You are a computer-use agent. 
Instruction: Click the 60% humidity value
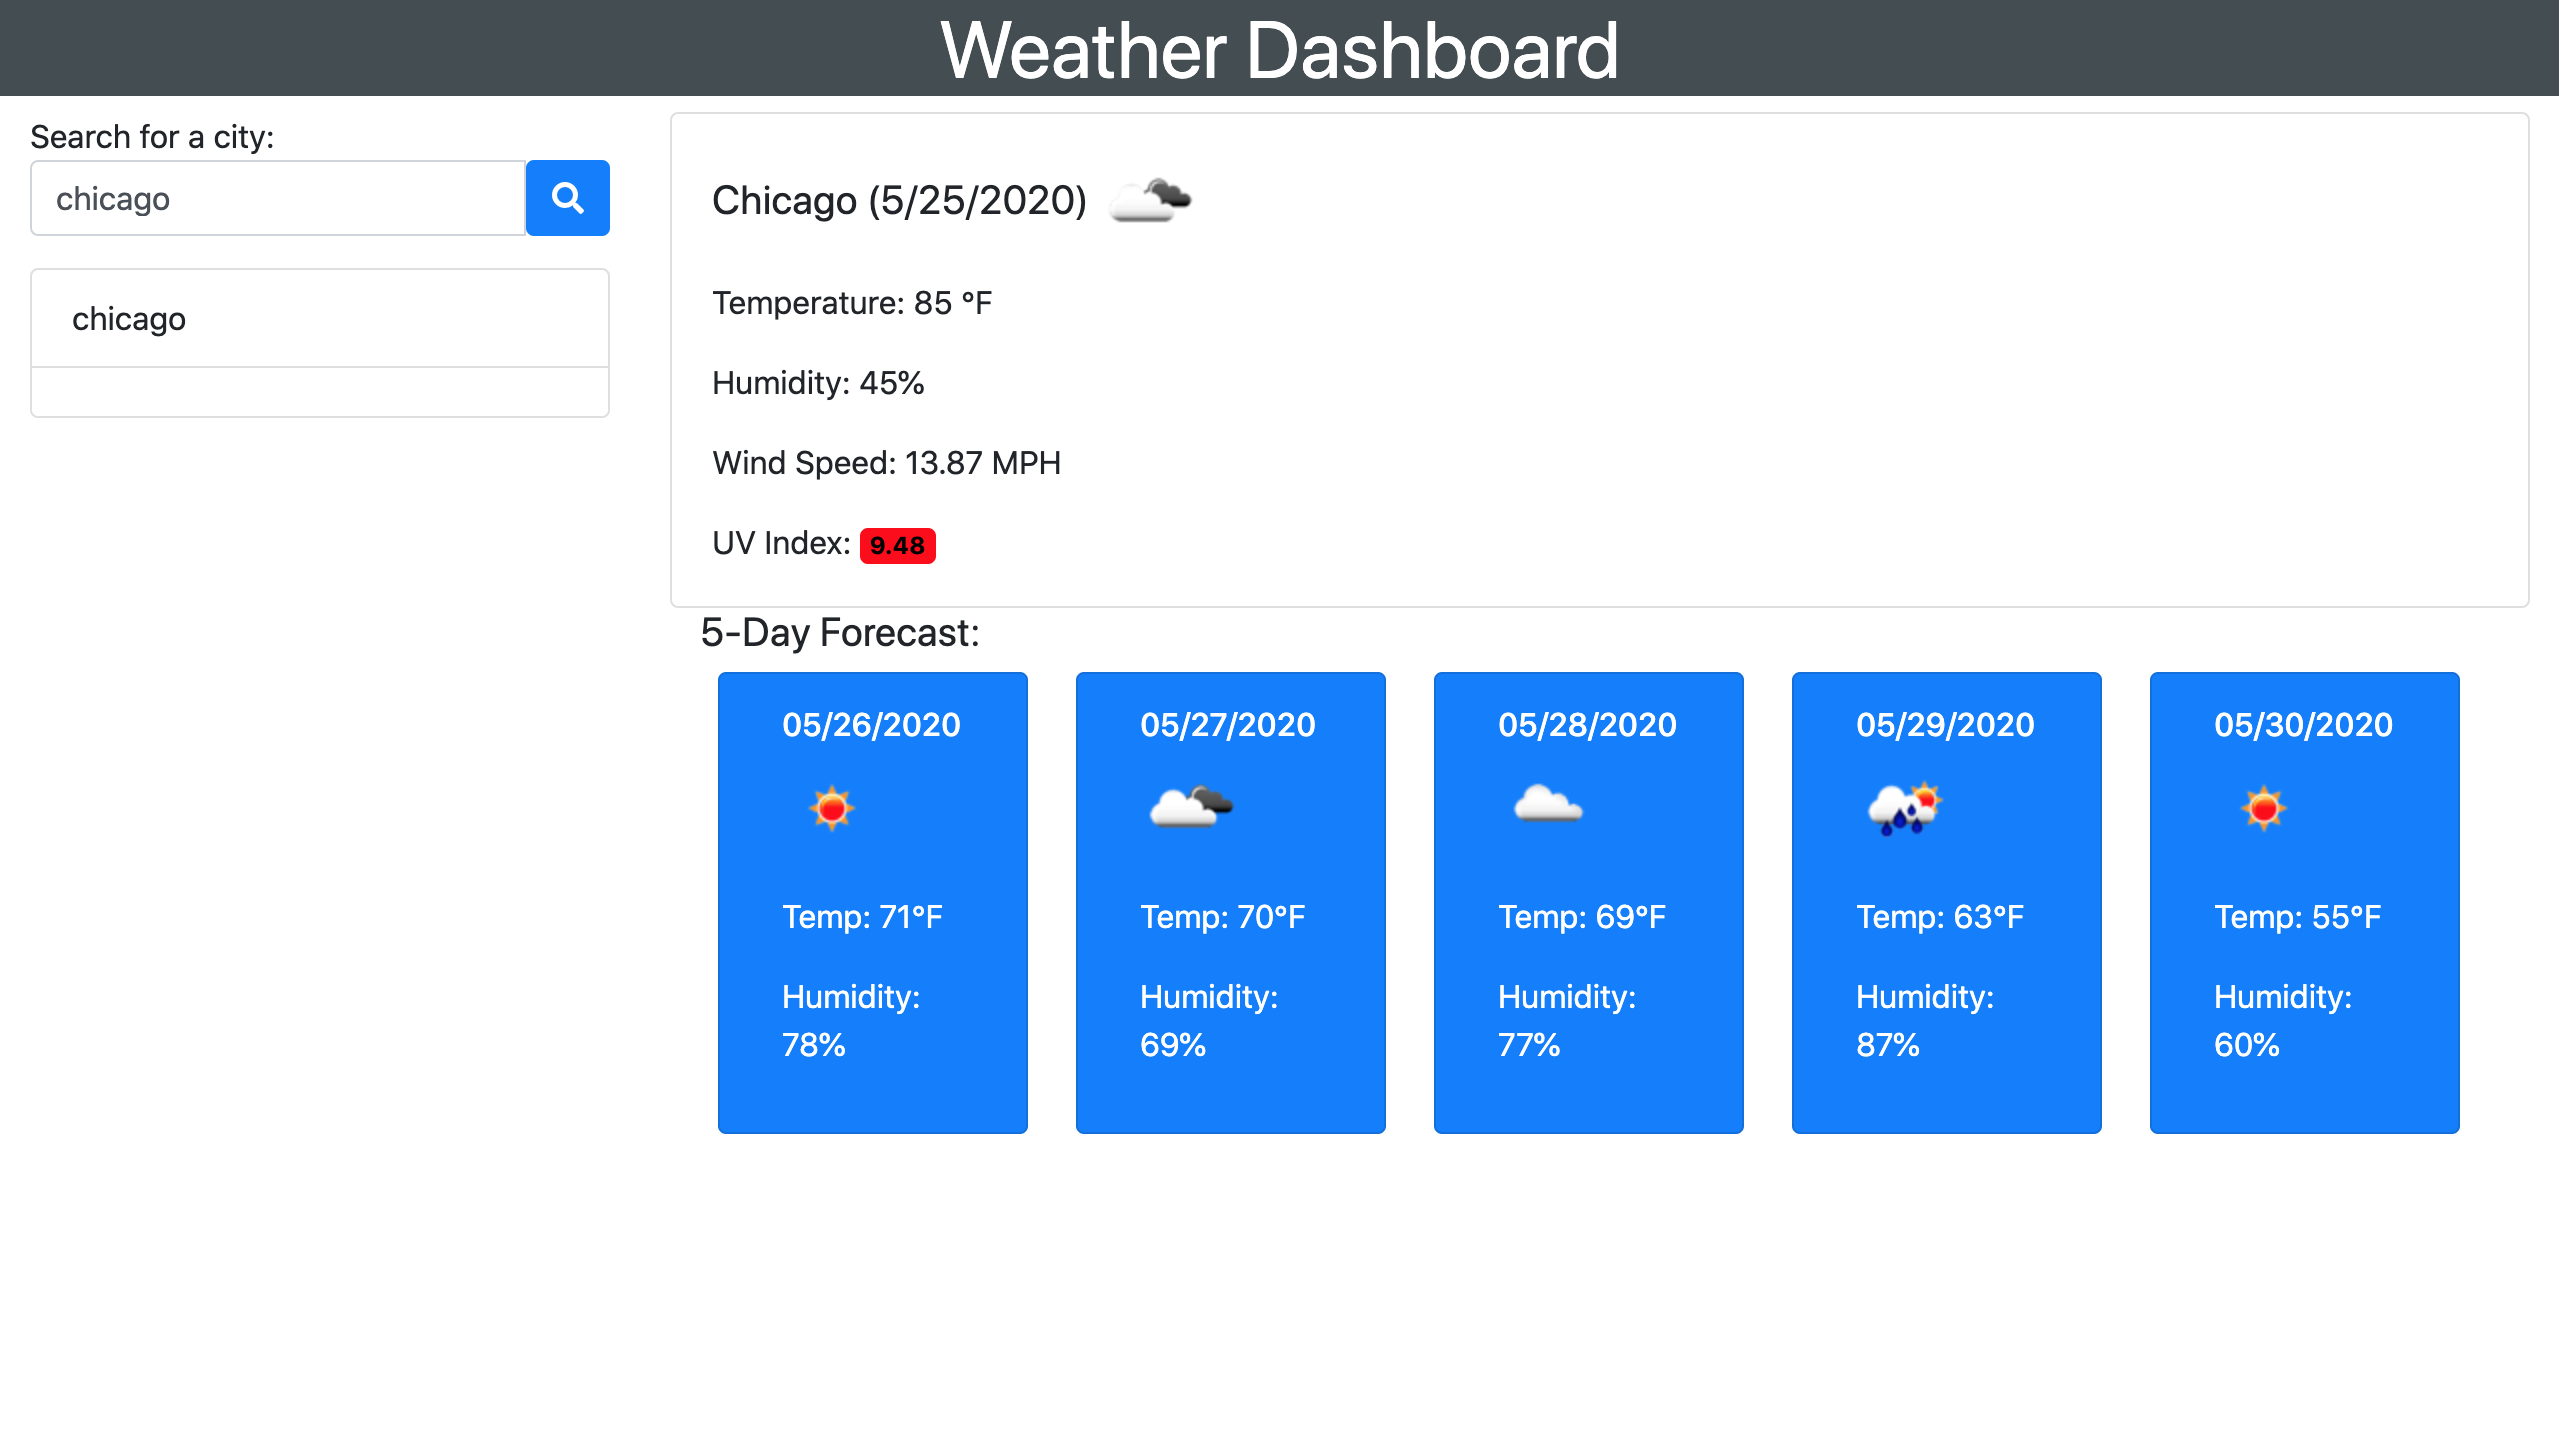(x=2247, y=1044)
